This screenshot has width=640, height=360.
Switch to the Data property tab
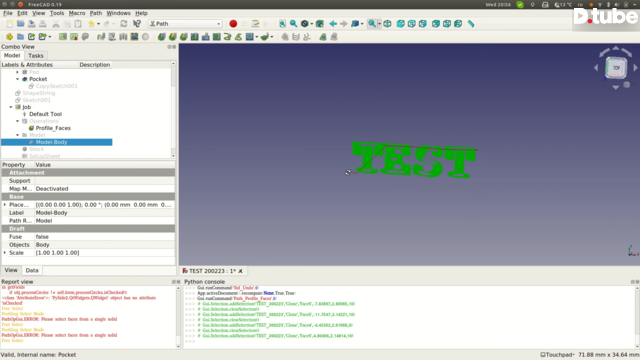coord(32,270)
